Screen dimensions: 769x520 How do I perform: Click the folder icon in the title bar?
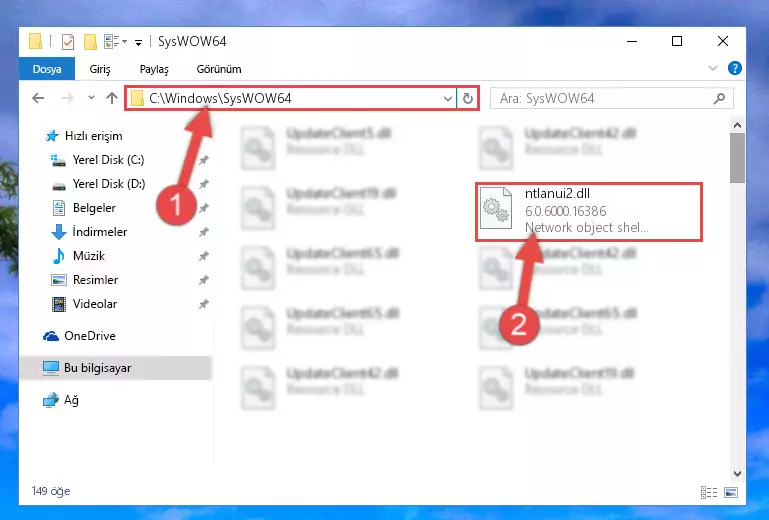coord(35,41)
